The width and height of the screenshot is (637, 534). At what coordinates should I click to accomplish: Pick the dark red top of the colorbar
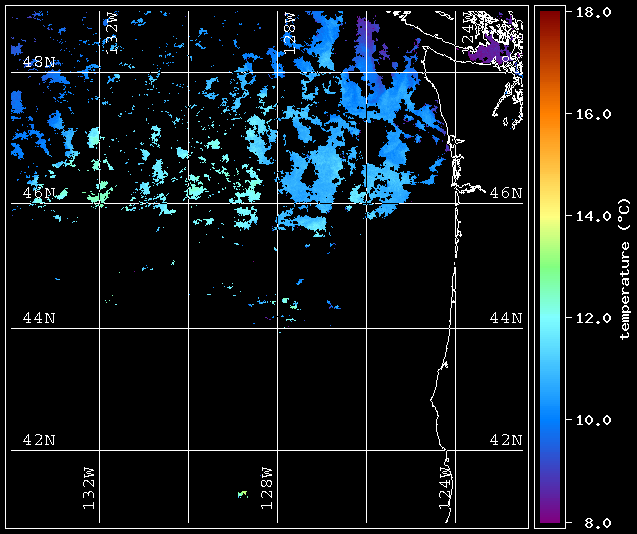point(549,16)
